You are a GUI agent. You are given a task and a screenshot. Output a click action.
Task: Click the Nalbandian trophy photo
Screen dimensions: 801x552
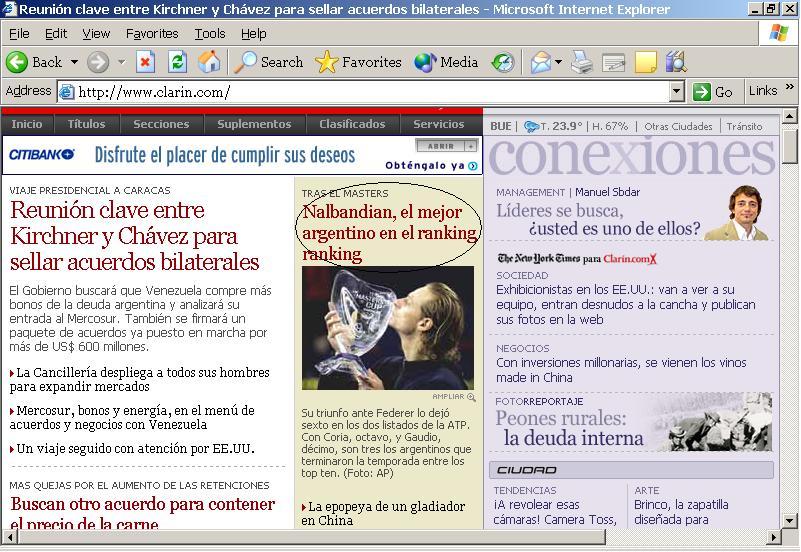388,328
